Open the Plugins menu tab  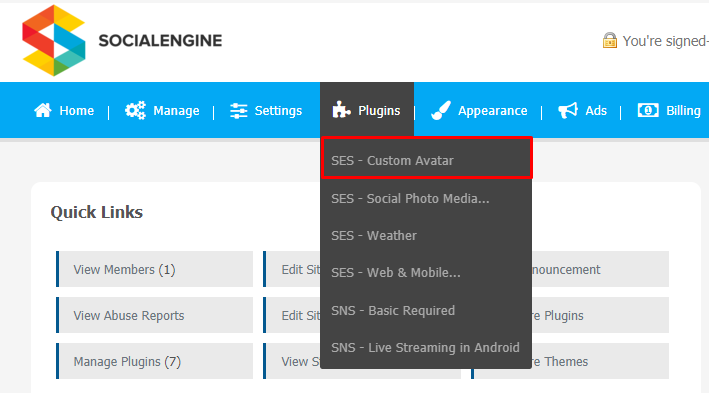pos(367,109)
